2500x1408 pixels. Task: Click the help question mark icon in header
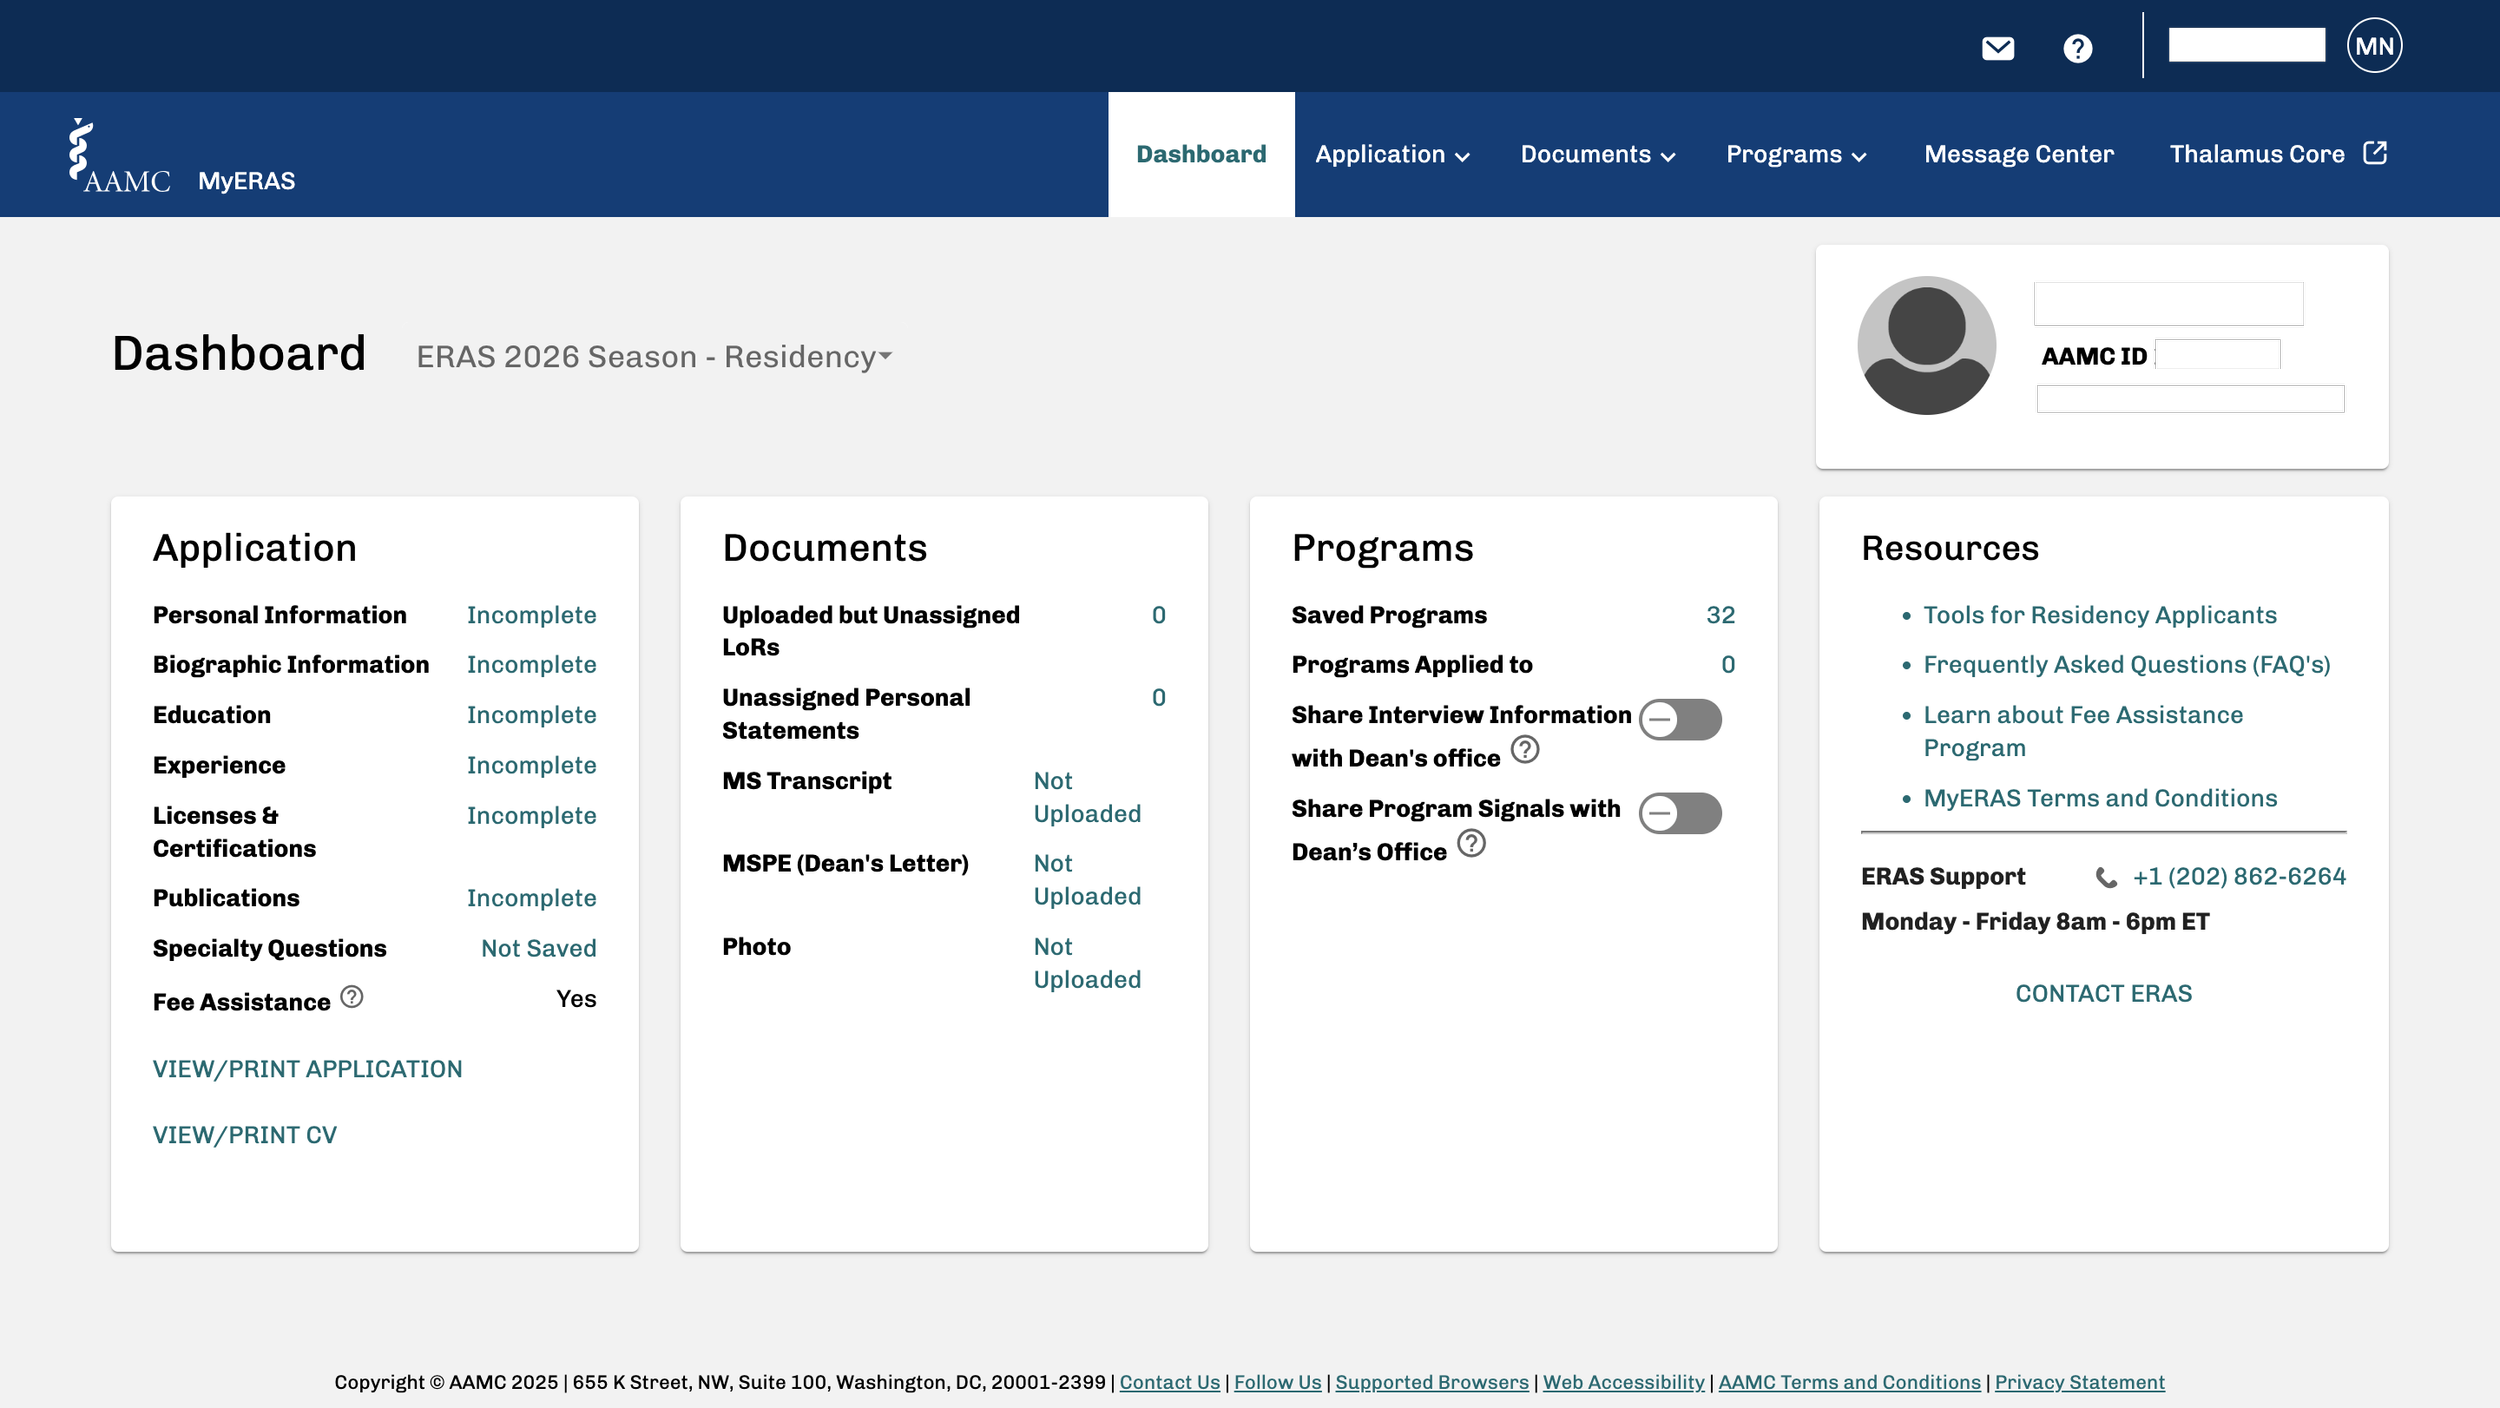click(2077, 48)
